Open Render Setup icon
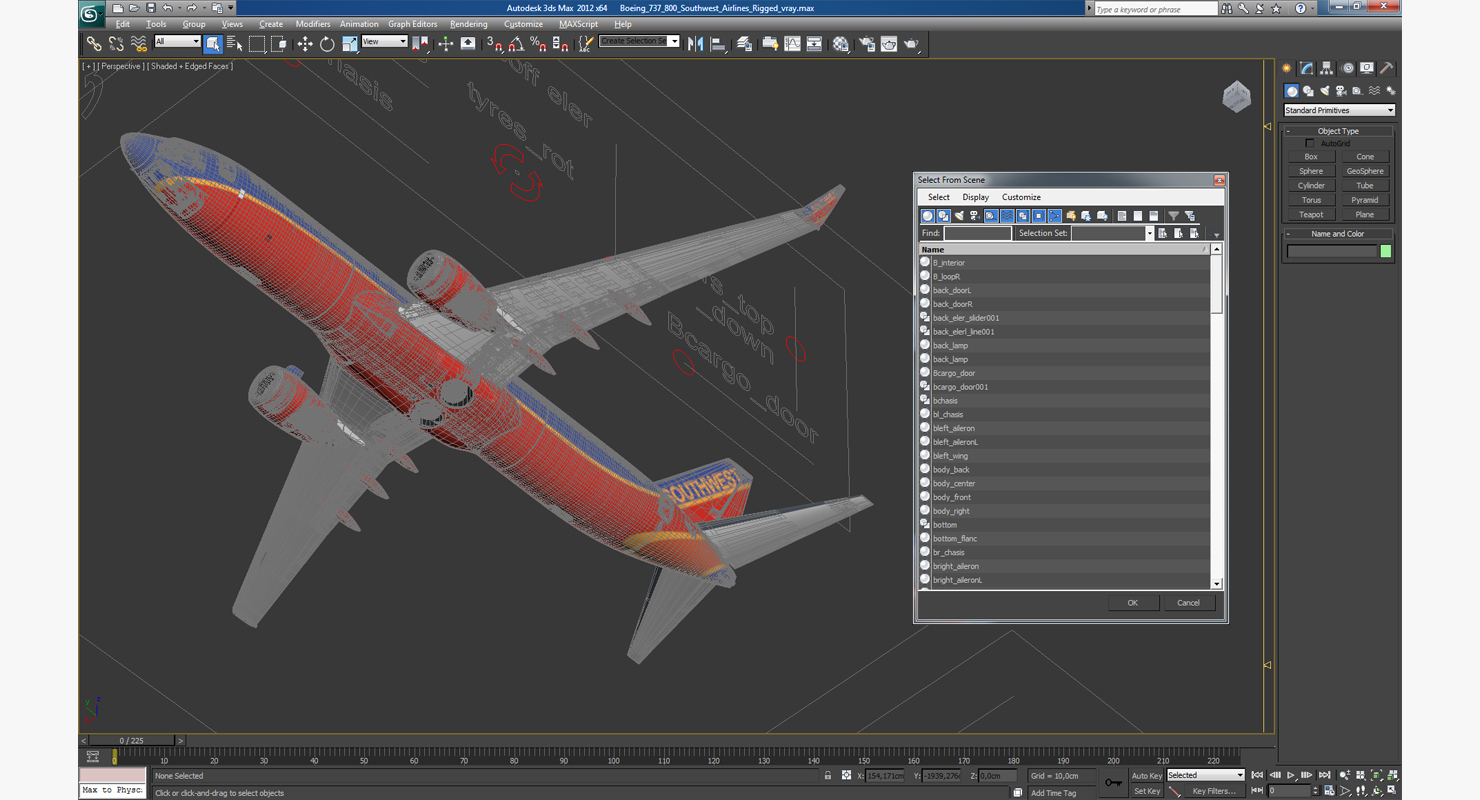This screenshot has height=800, width=1480. tap(866, 43)
